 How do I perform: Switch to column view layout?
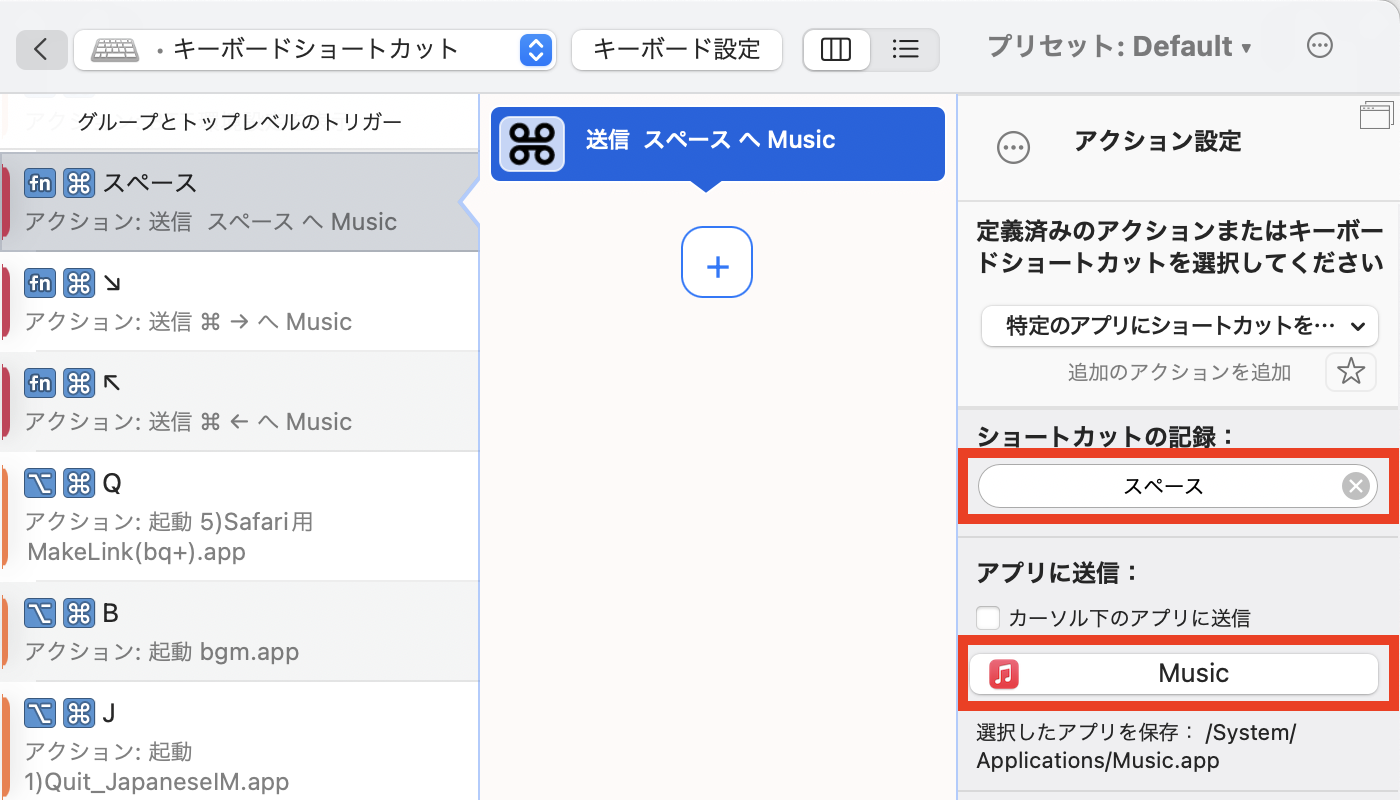click(837, 50)
